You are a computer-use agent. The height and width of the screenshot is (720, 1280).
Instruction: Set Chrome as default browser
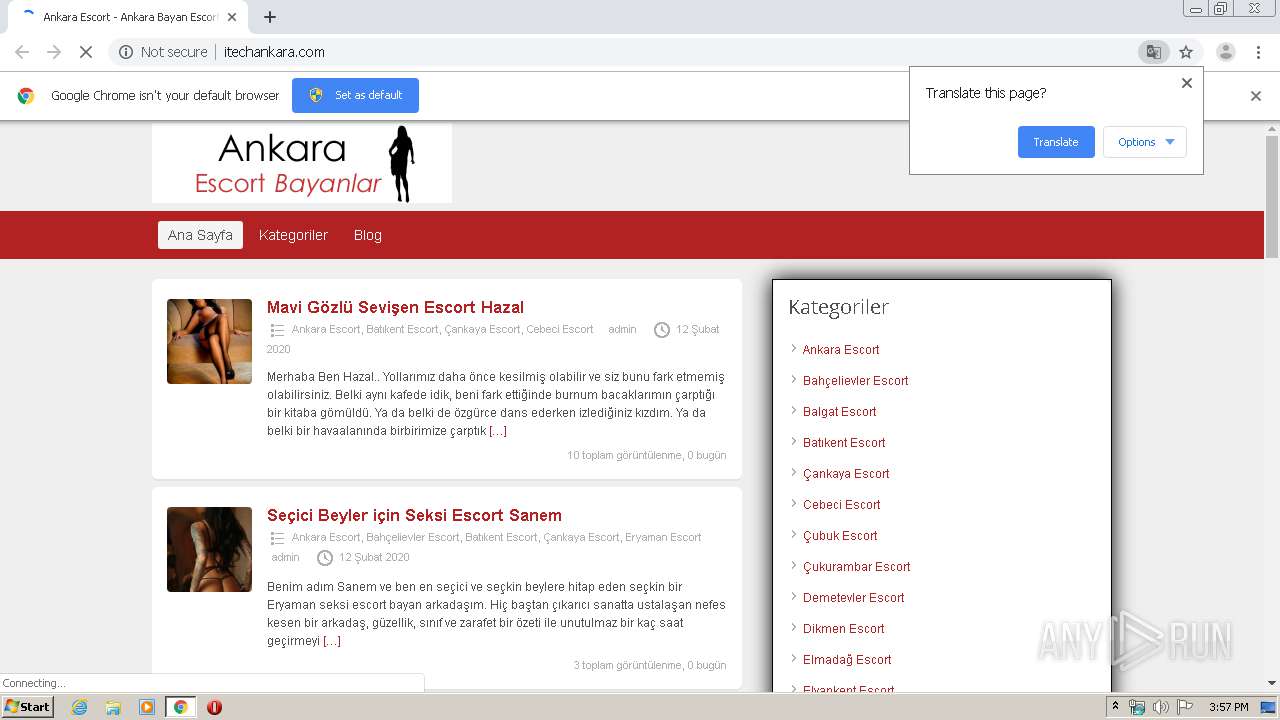[x=355, y=95]
